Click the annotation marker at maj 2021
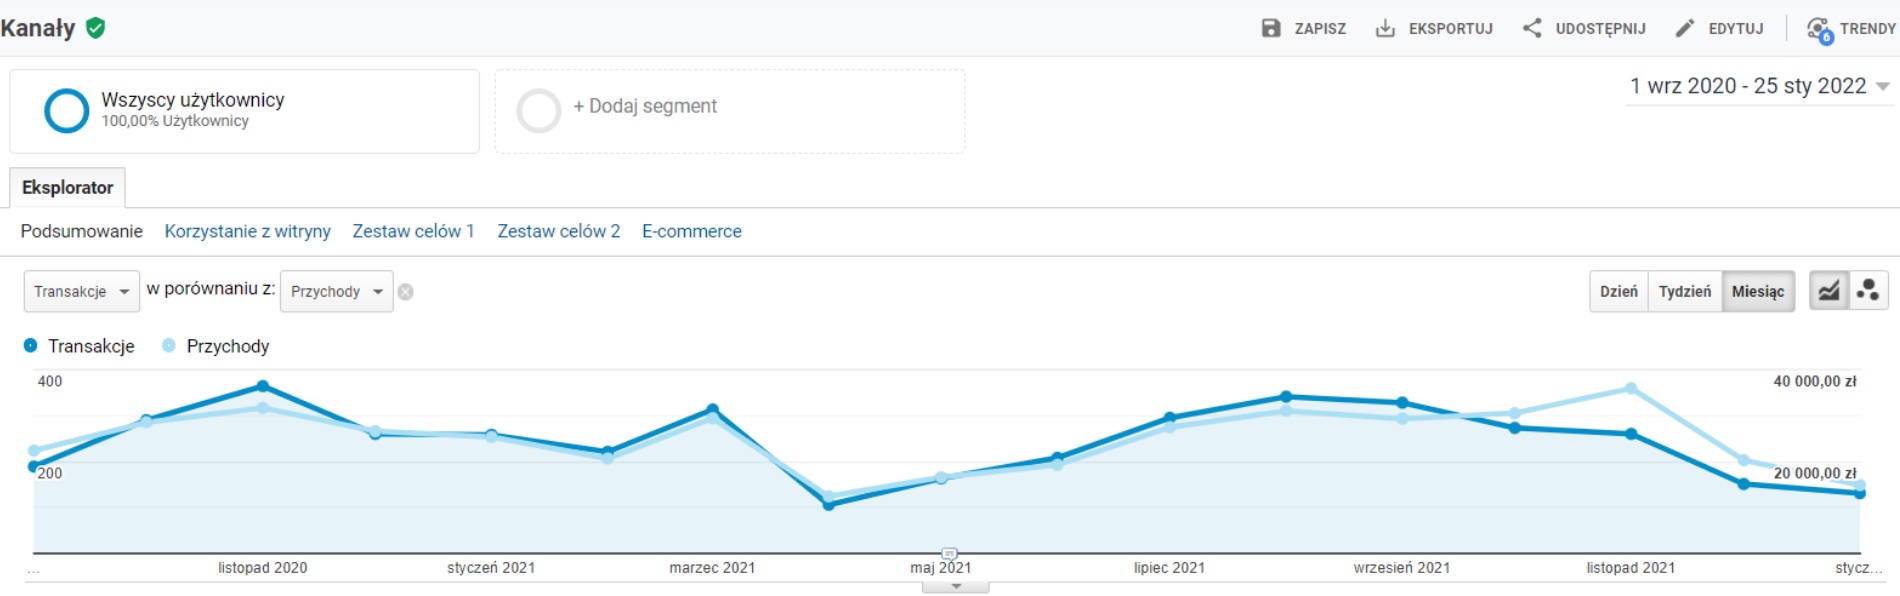 [x=949, y=553]
